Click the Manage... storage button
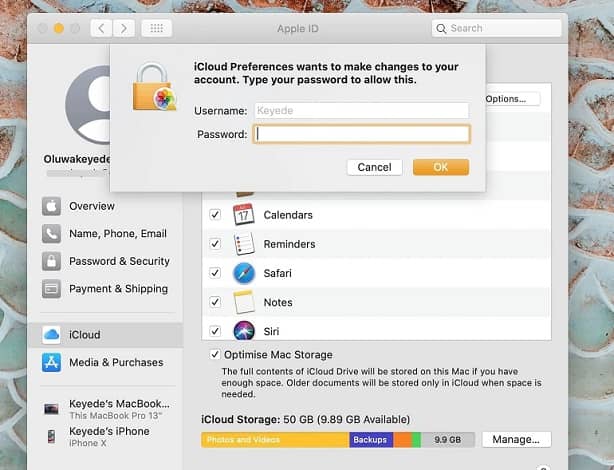Viewport: 614px width, 470px height. pyautogui.click(x=516, y=439)
